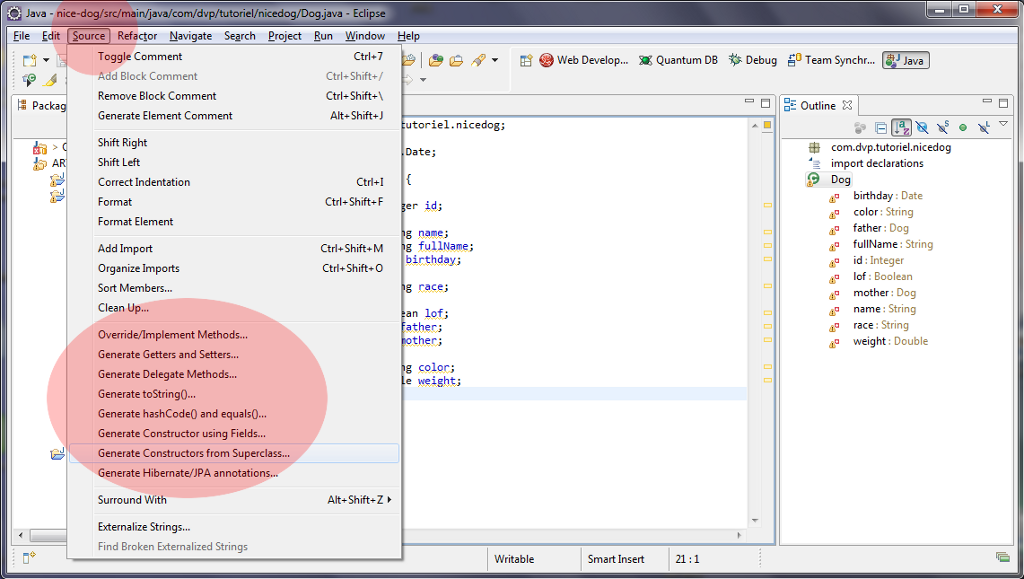Image resolution: width=1024 pixels, height=579 pixels.
Task: Open the New wizard dropdown arrow
Action: click(x=46, y=61)
